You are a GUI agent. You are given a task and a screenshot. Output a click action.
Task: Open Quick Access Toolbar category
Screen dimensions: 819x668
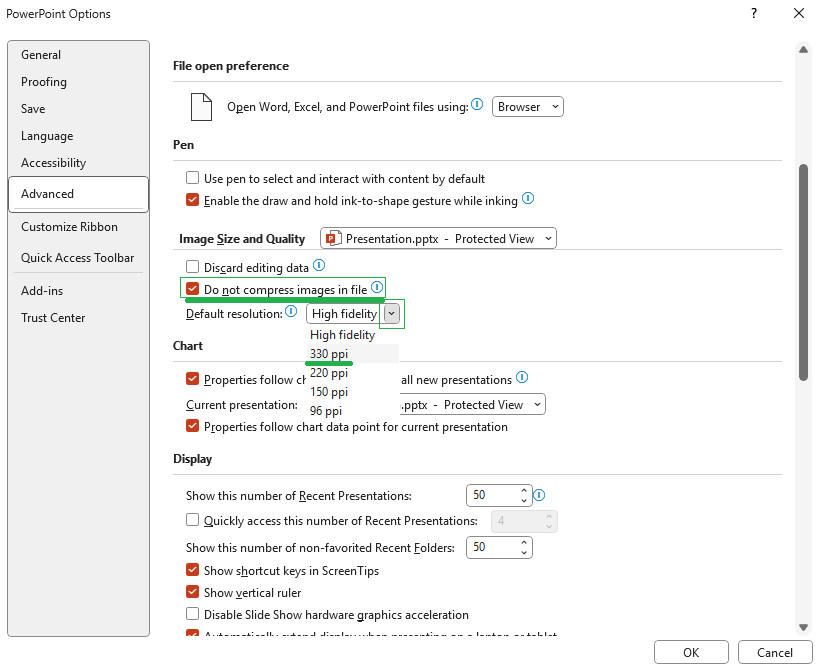77,257
